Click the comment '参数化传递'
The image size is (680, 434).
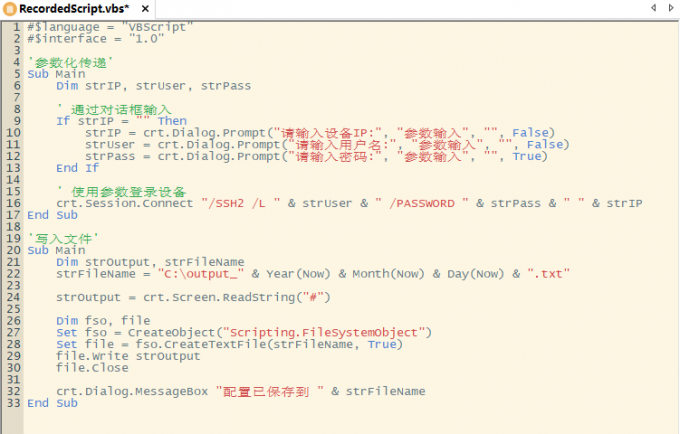(x=70, y=63)
